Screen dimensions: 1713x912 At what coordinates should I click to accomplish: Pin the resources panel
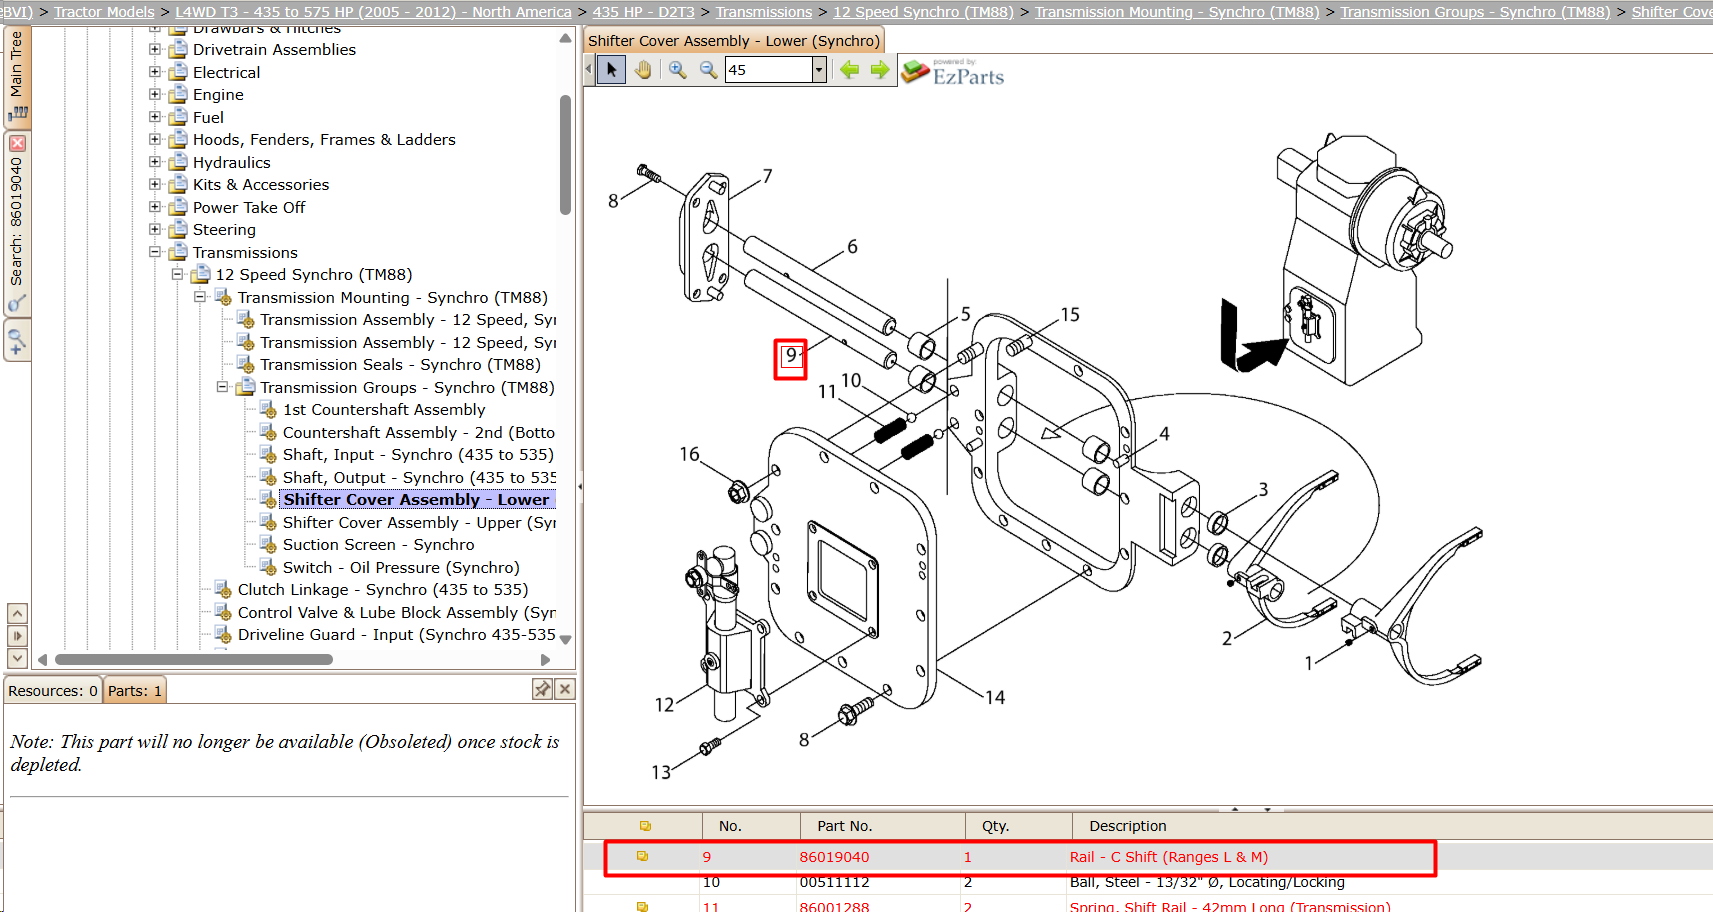[542, 689]
